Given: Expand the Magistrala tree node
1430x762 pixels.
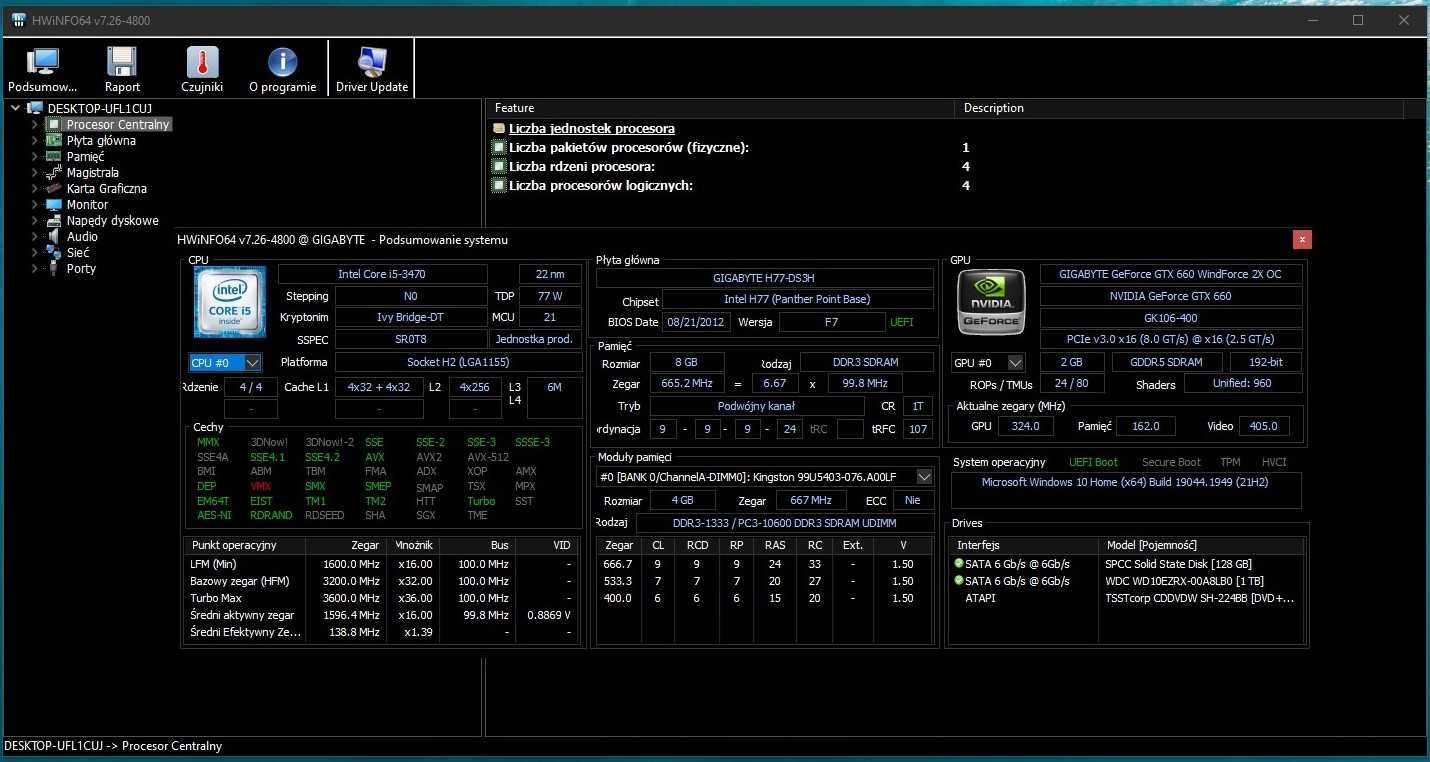Looking at the screenshot, I should click(35, 173).
